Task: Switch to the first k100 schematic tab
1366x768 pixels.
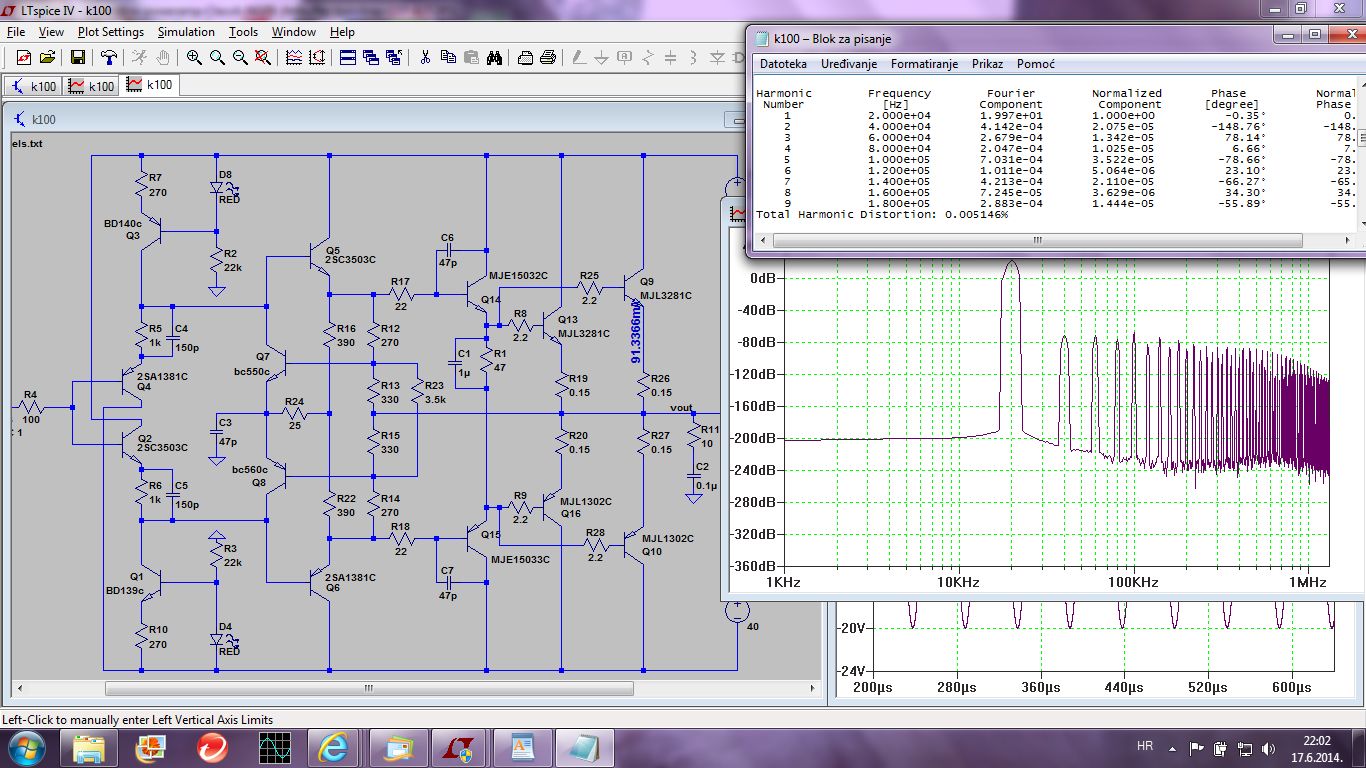Action: (34, 86)
